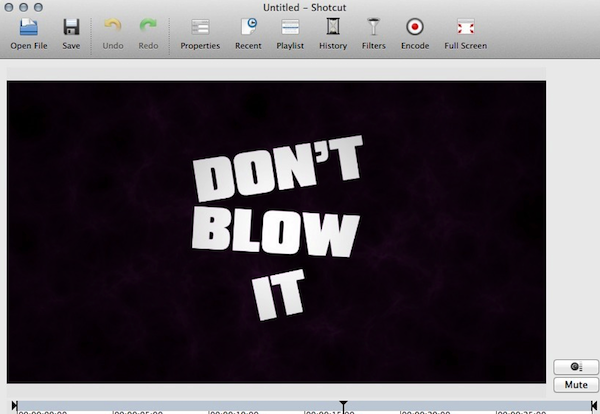Image resolution: width=600 pixels, height=414 pixels.
Task: Select the in-point marker at scrub bar start
Action: [14, 406]
